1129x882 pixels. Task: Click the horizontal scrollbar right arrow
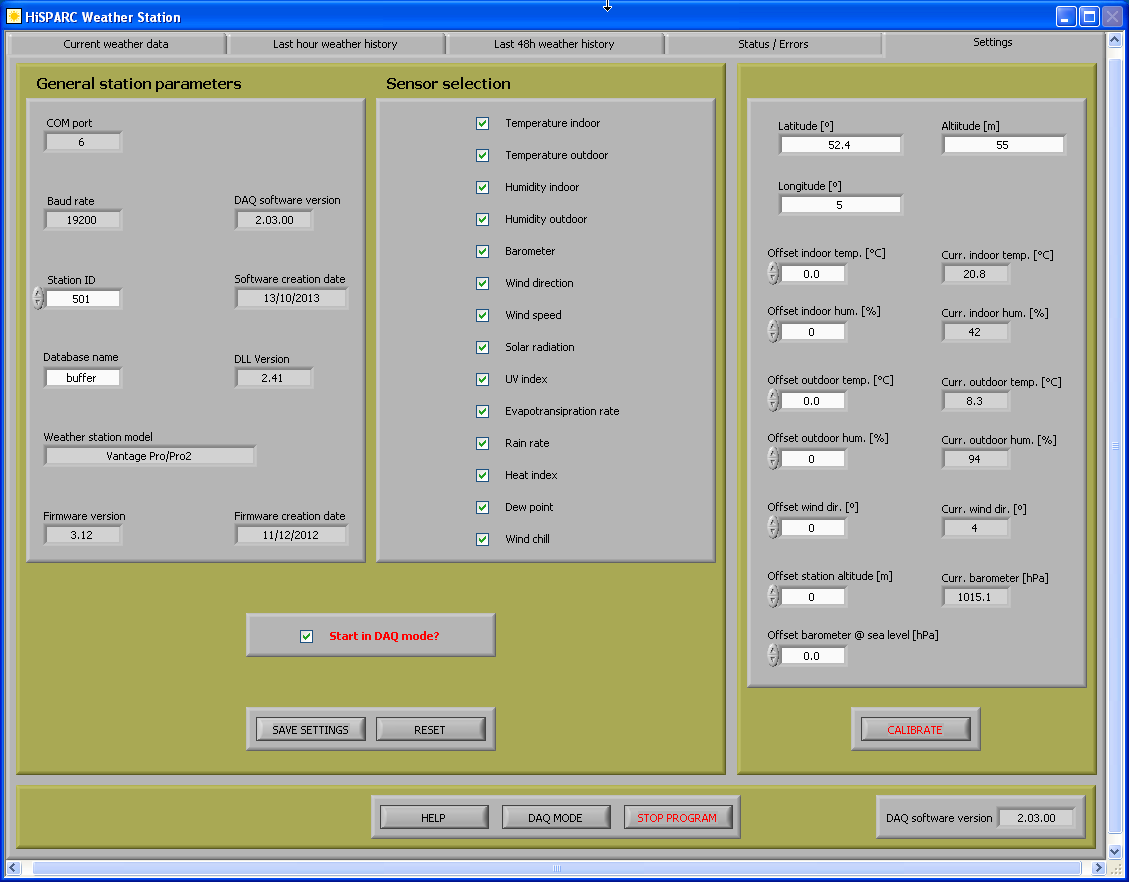[x=1098, y=868]
